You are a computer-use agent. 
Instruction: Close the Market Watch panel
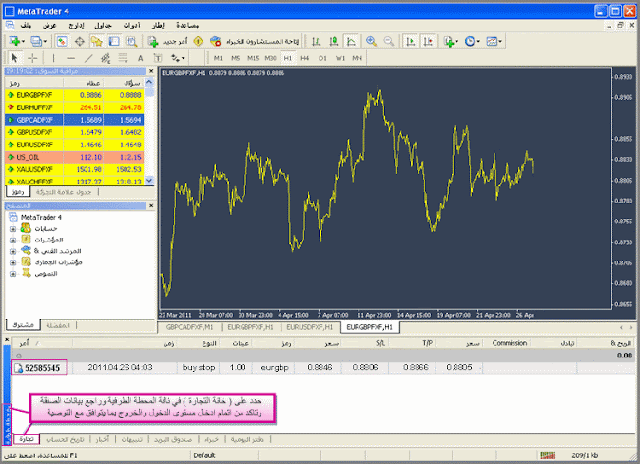[x=151, y=71]
